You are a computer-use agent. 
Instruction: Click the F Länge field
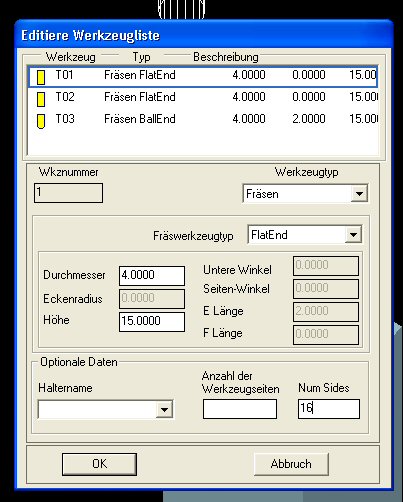click(x=326, y=334)
